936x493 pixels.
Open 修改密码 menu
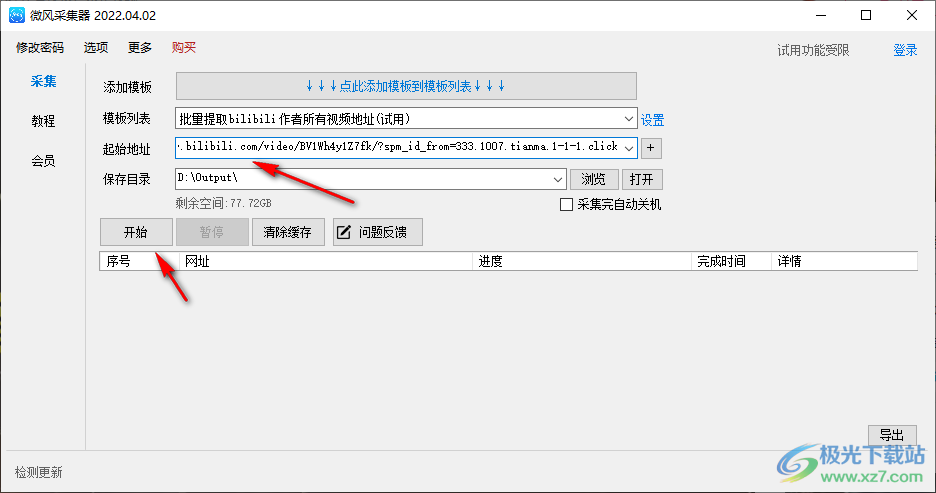[x=39, y=48]
